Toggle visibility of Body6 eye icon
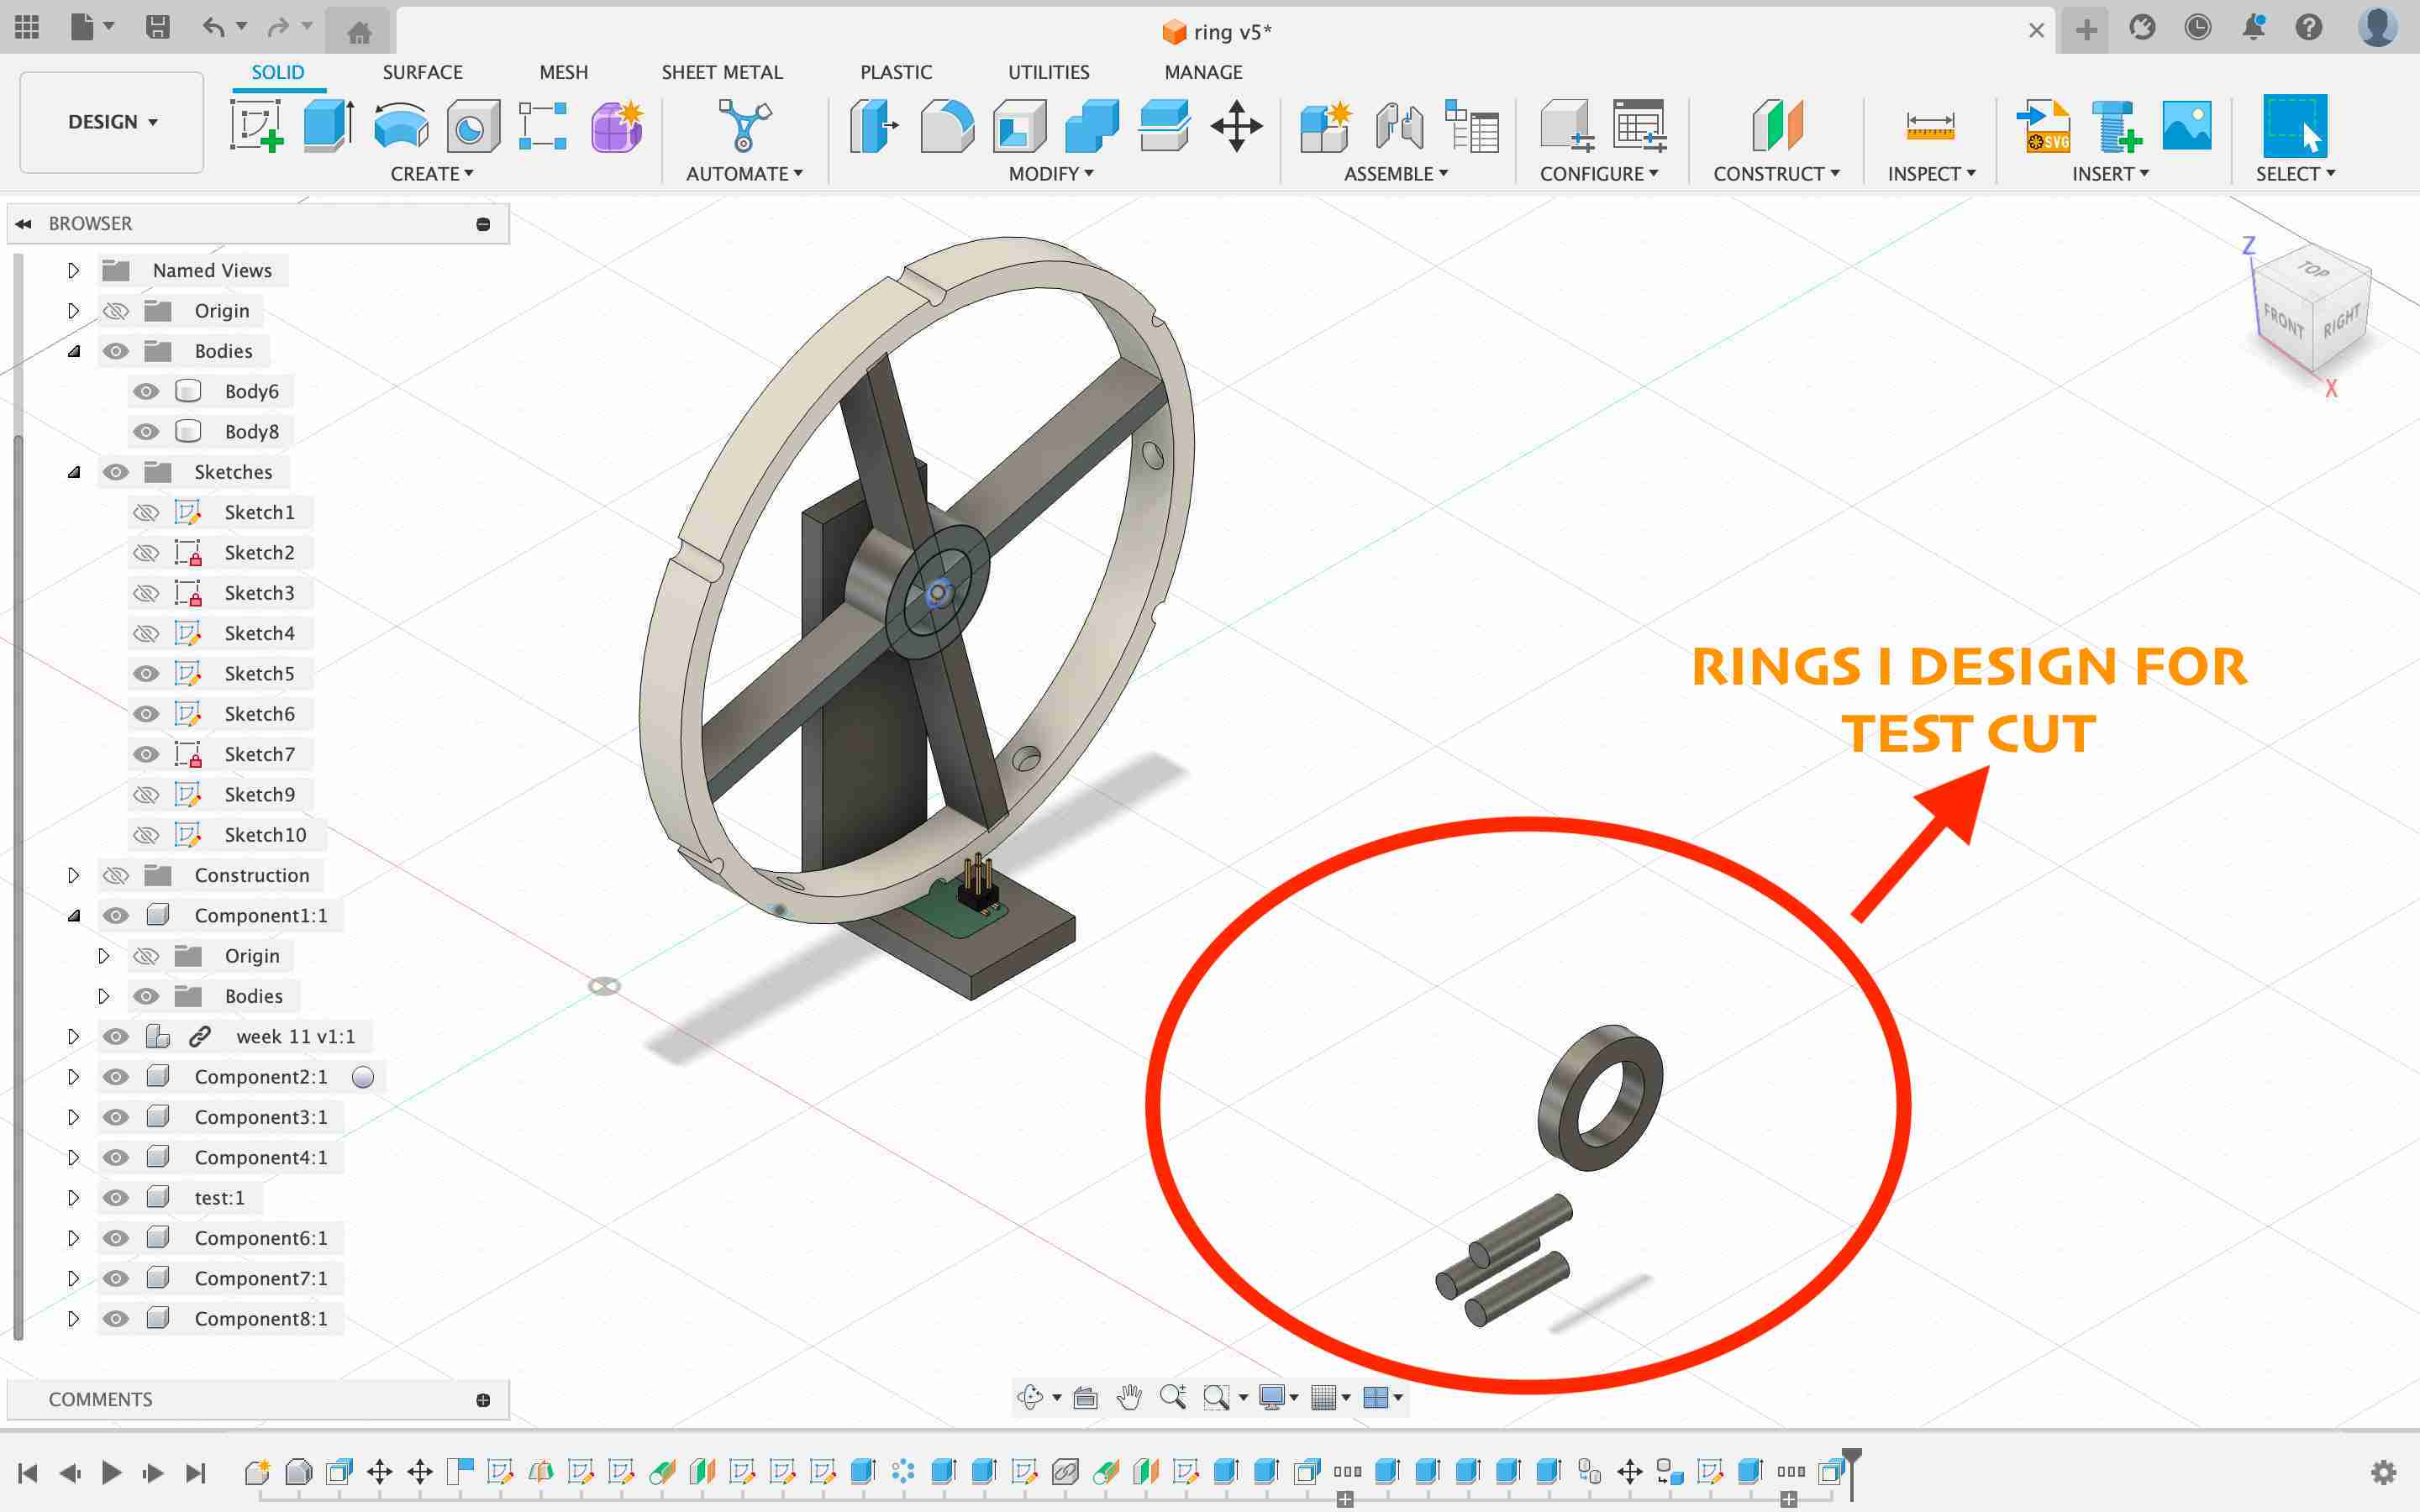Viewport: 2420px width, 1512px height. click(148, 391)
